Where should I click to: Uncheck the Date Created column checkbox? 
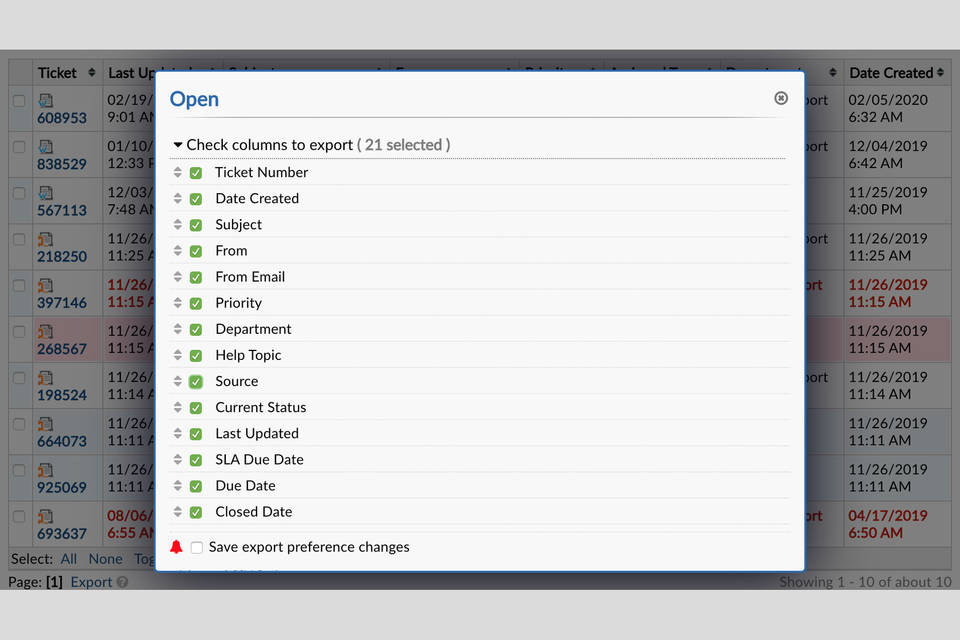(x=196, y=199)
